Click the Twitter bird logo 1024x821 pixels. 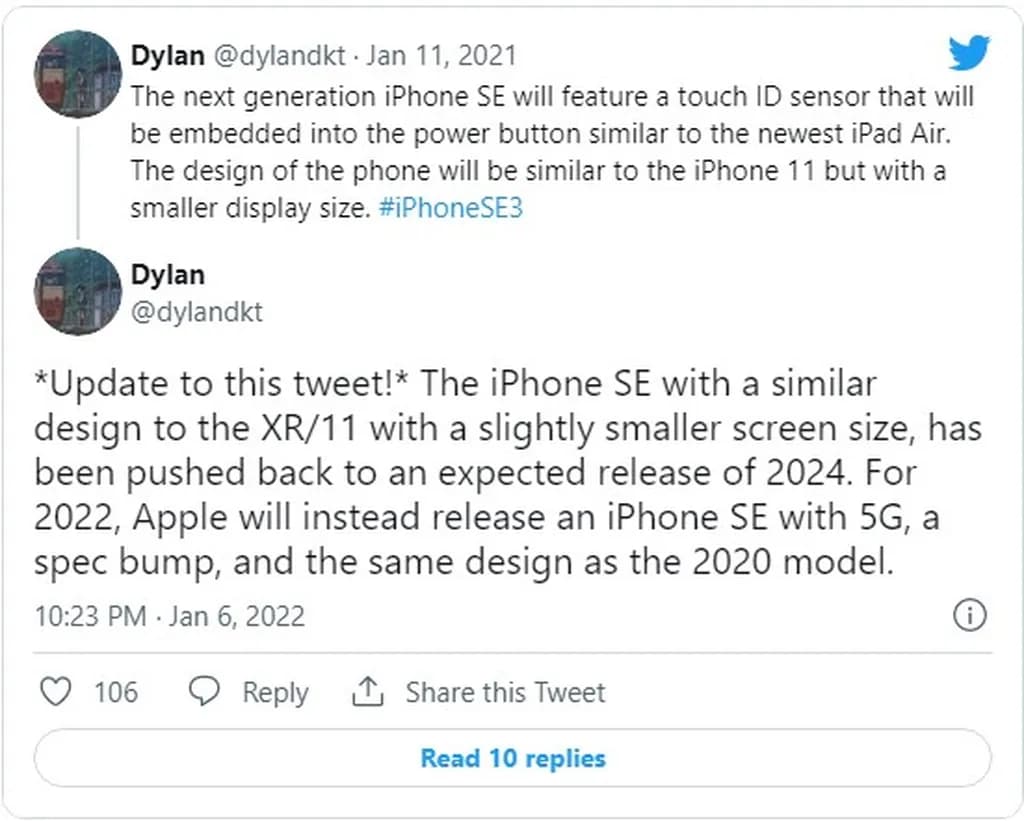(x=968, y=52)
